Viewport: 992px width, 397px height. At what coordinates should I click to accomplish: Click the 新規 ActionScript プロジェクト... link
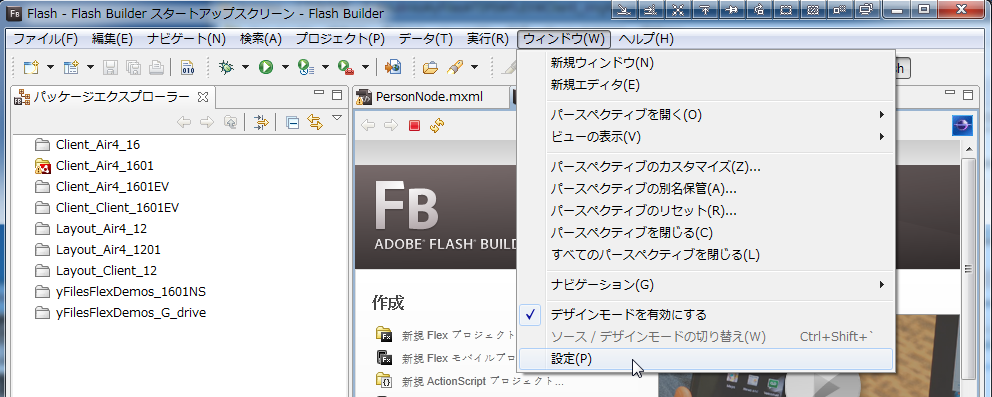[x=483, y=381]
